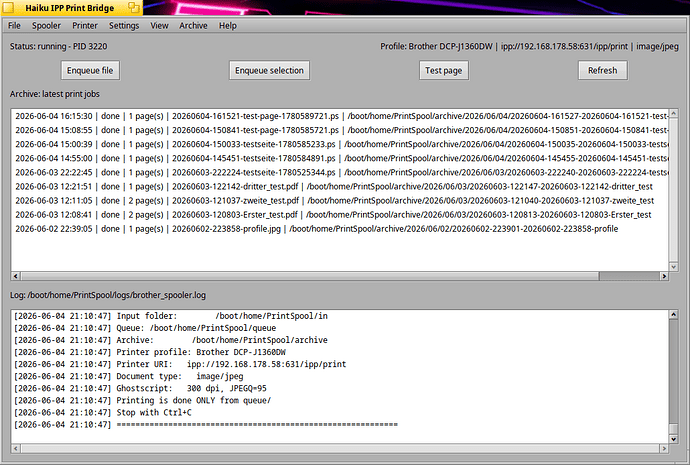Click the Haiku IPP Print Bridge title tab
Image resolution: width=690 pixels, height=465 pixels.
pyautogui.click(x=70, y=8)
